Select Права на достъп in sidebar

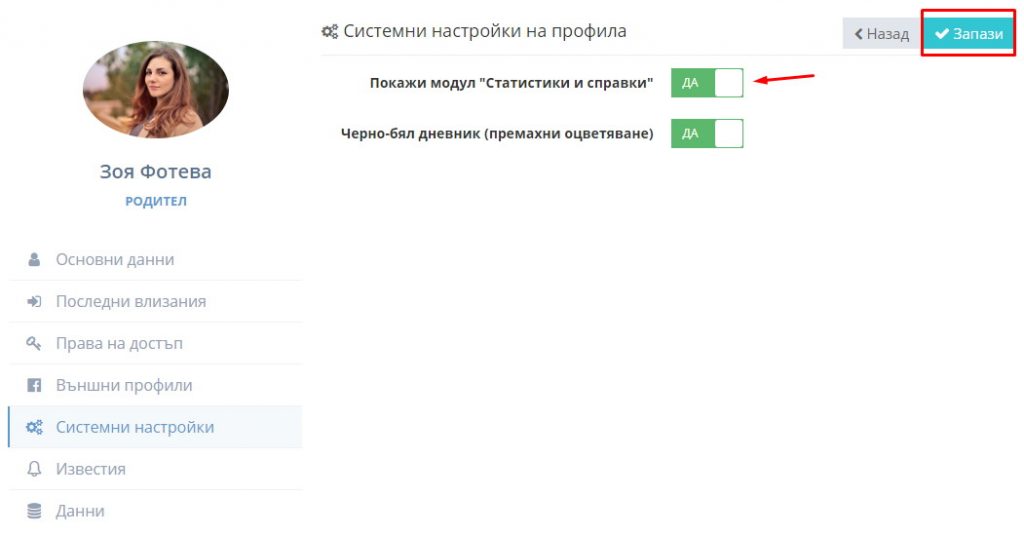tap(155, 343)
